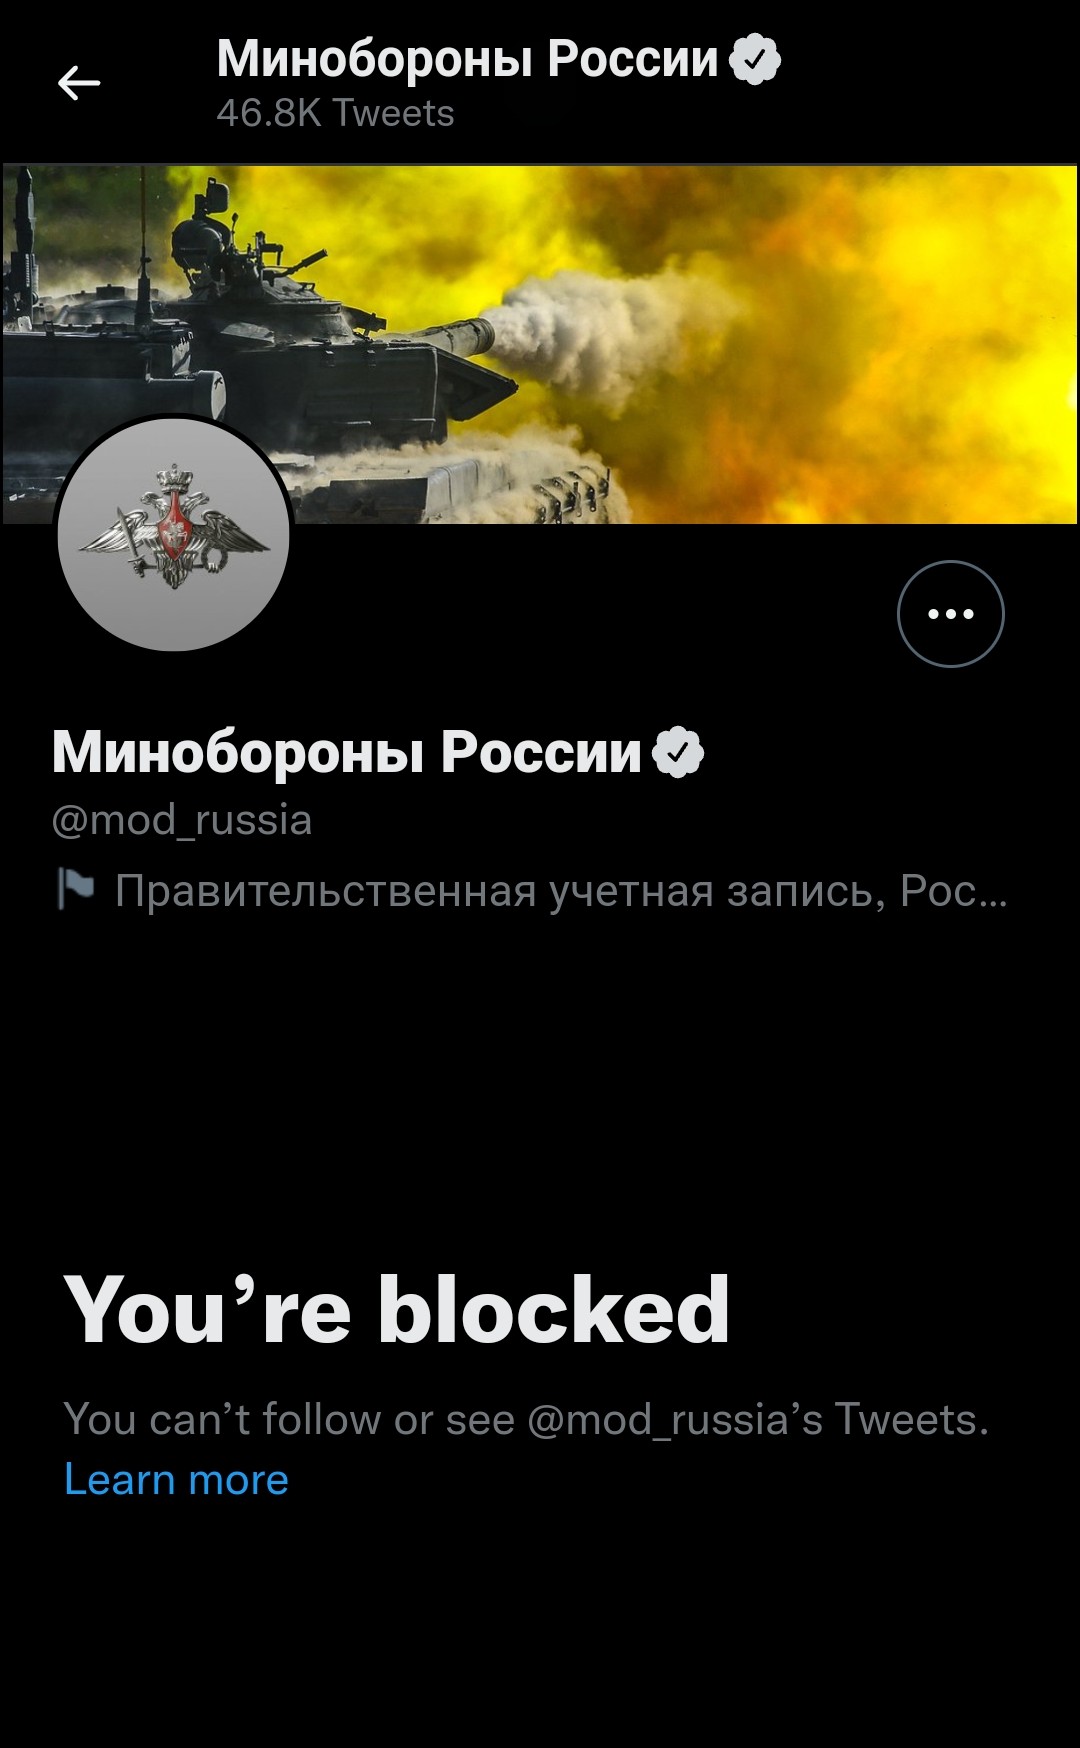Open the eagle emblem profile avatar
Image resolution: width=1080 pixels, height=1748 pixels.
[x=174, y=535]
